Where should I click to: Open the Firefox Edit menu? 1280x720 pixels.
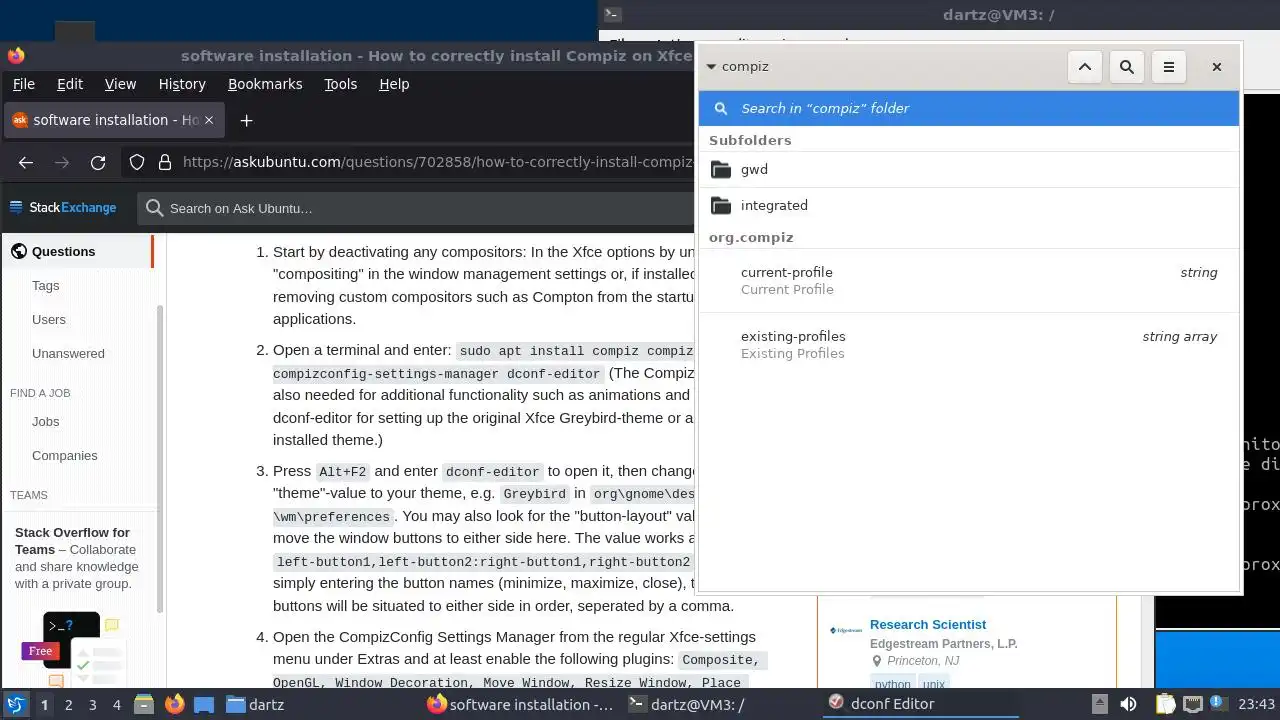[70, 84]
